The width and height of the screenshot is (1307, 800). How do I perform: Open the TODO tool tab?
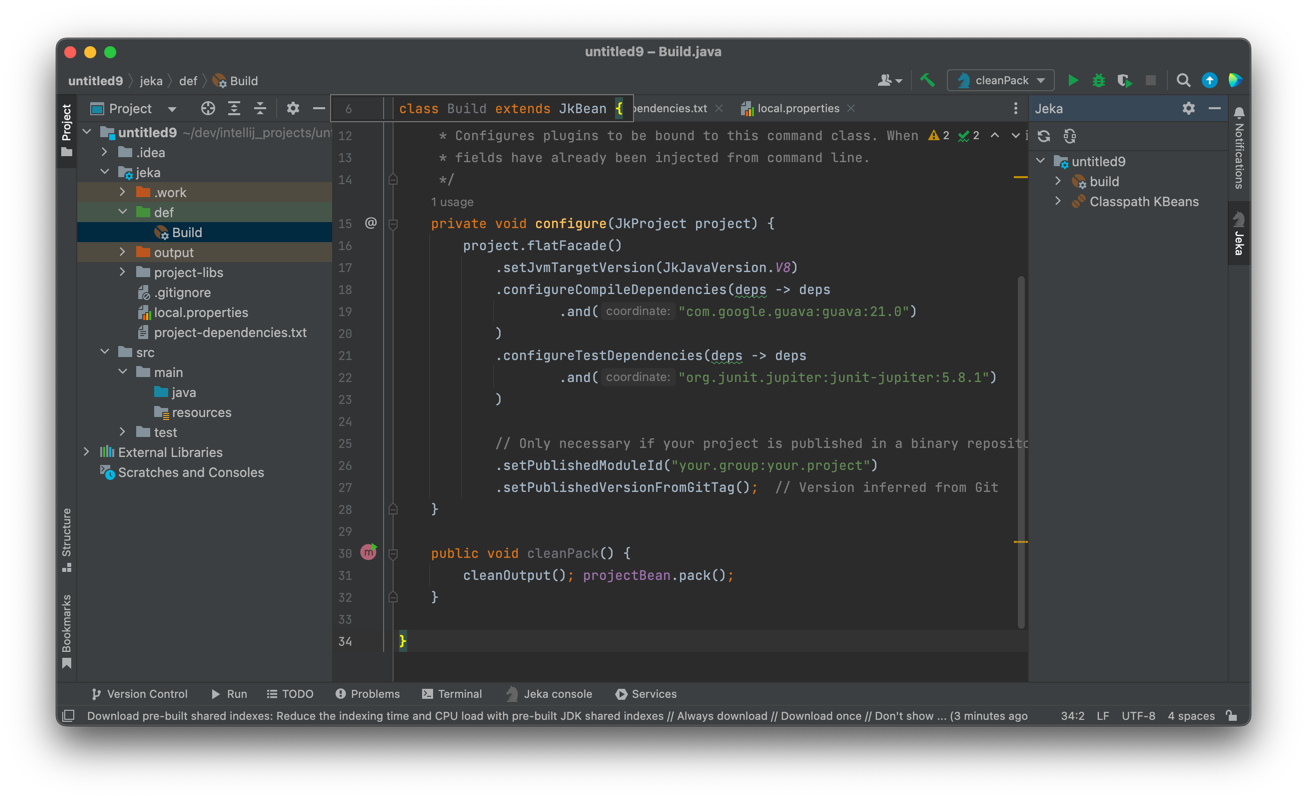click(290, 694)
